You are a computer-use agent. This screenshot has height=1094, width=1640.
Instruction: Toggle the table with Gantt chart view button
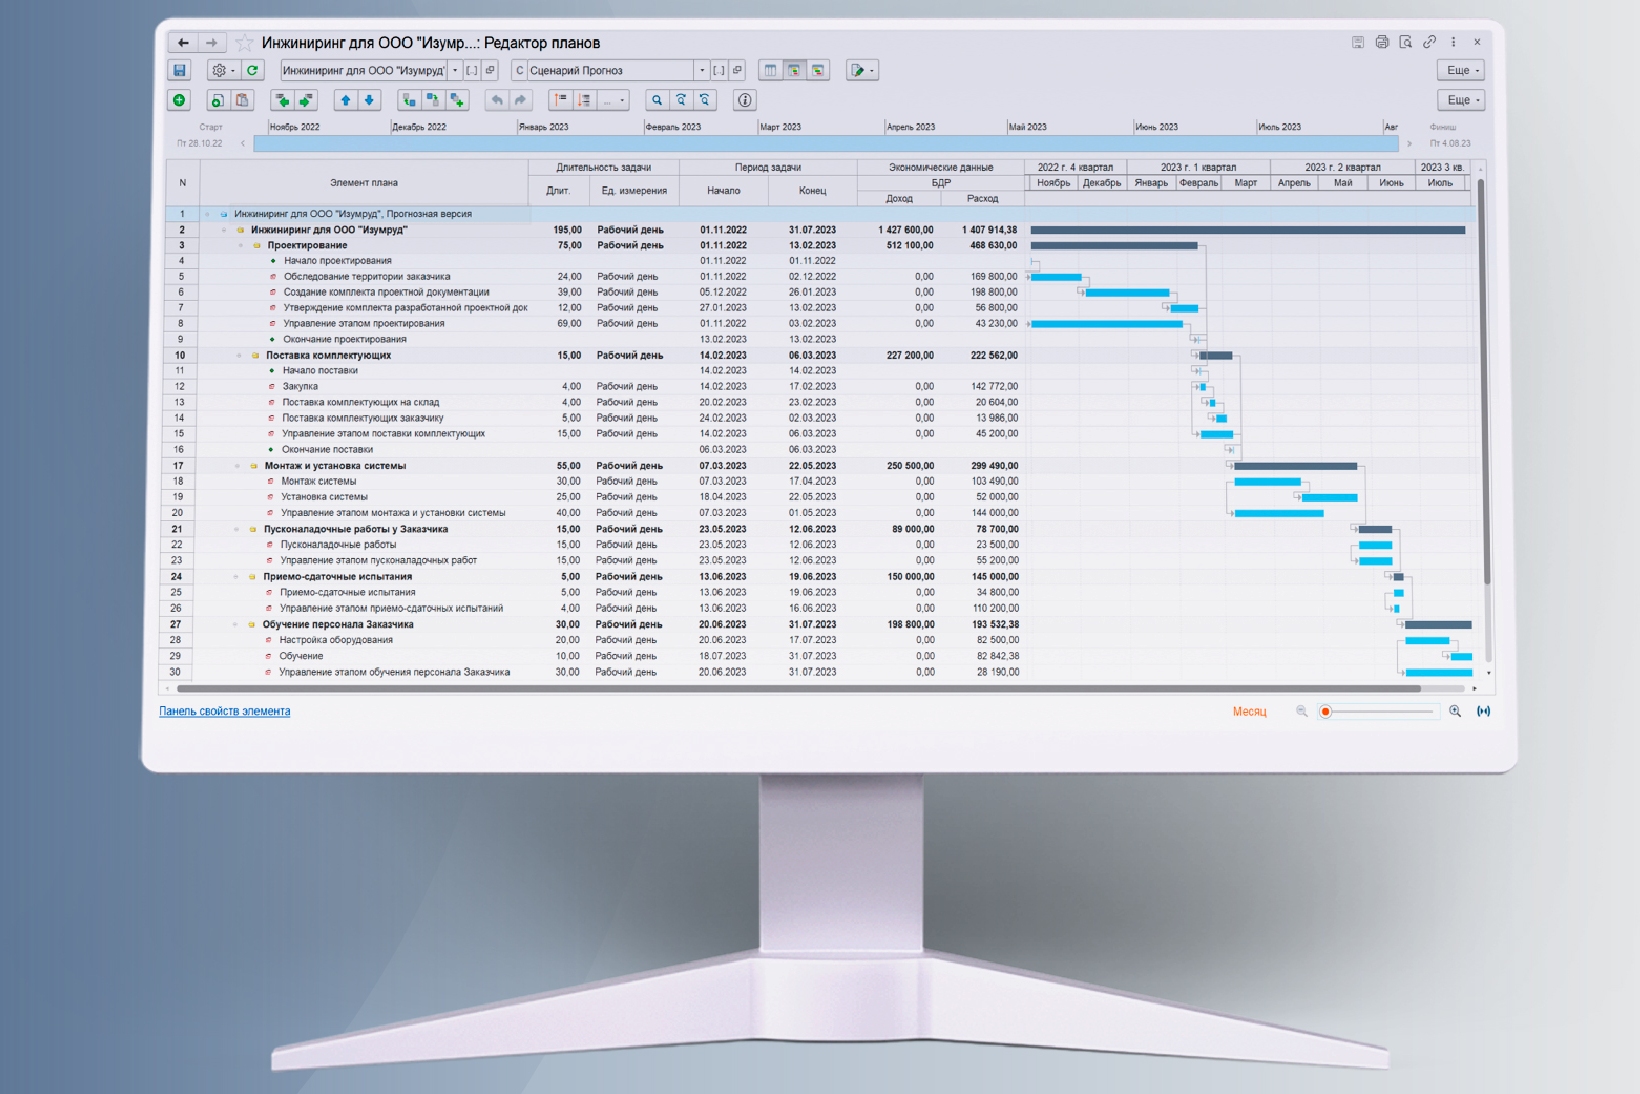[x=794, y=71]
